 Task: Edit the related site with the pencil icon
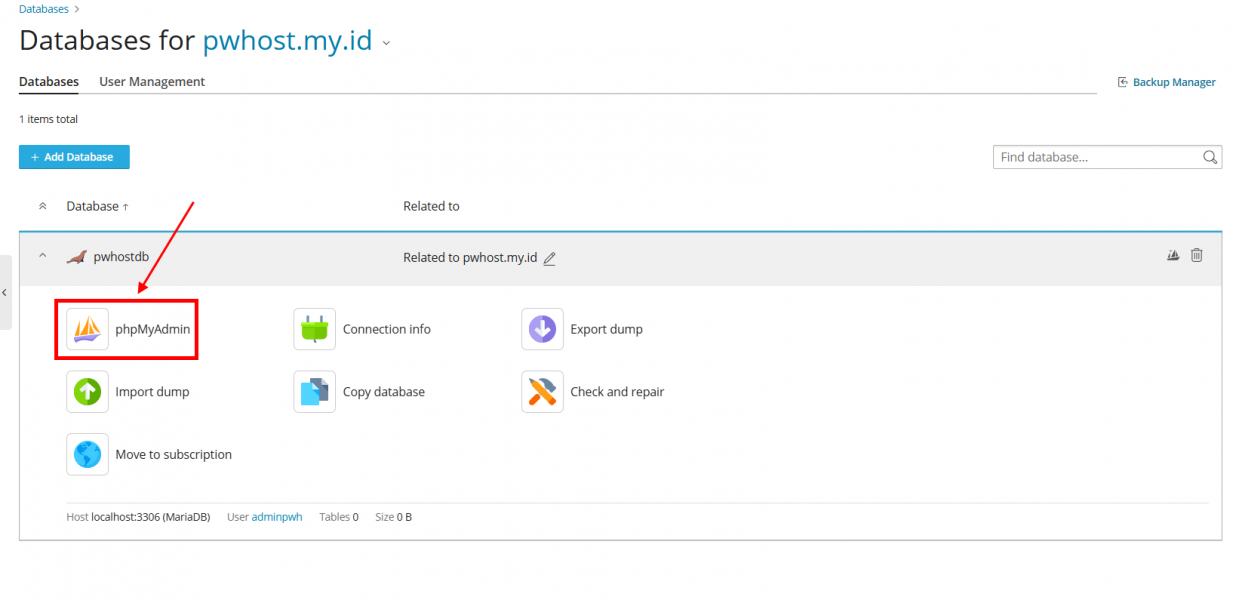(549, 258)
